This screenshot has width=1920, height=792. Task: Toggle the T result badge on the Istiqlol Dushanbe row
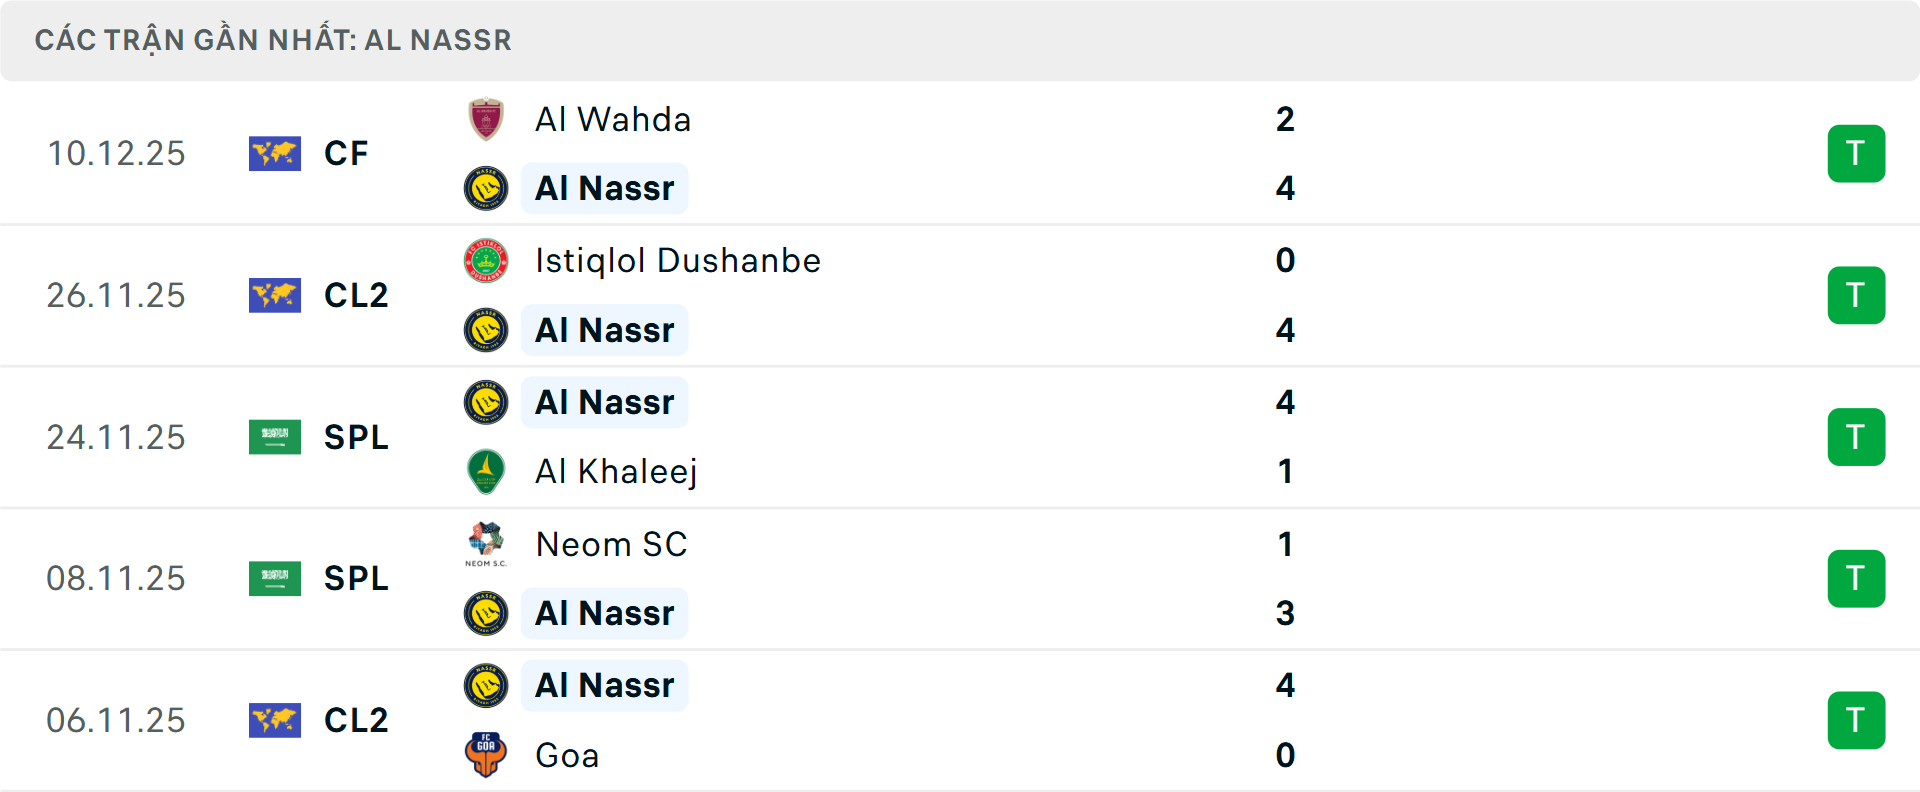1857,295
